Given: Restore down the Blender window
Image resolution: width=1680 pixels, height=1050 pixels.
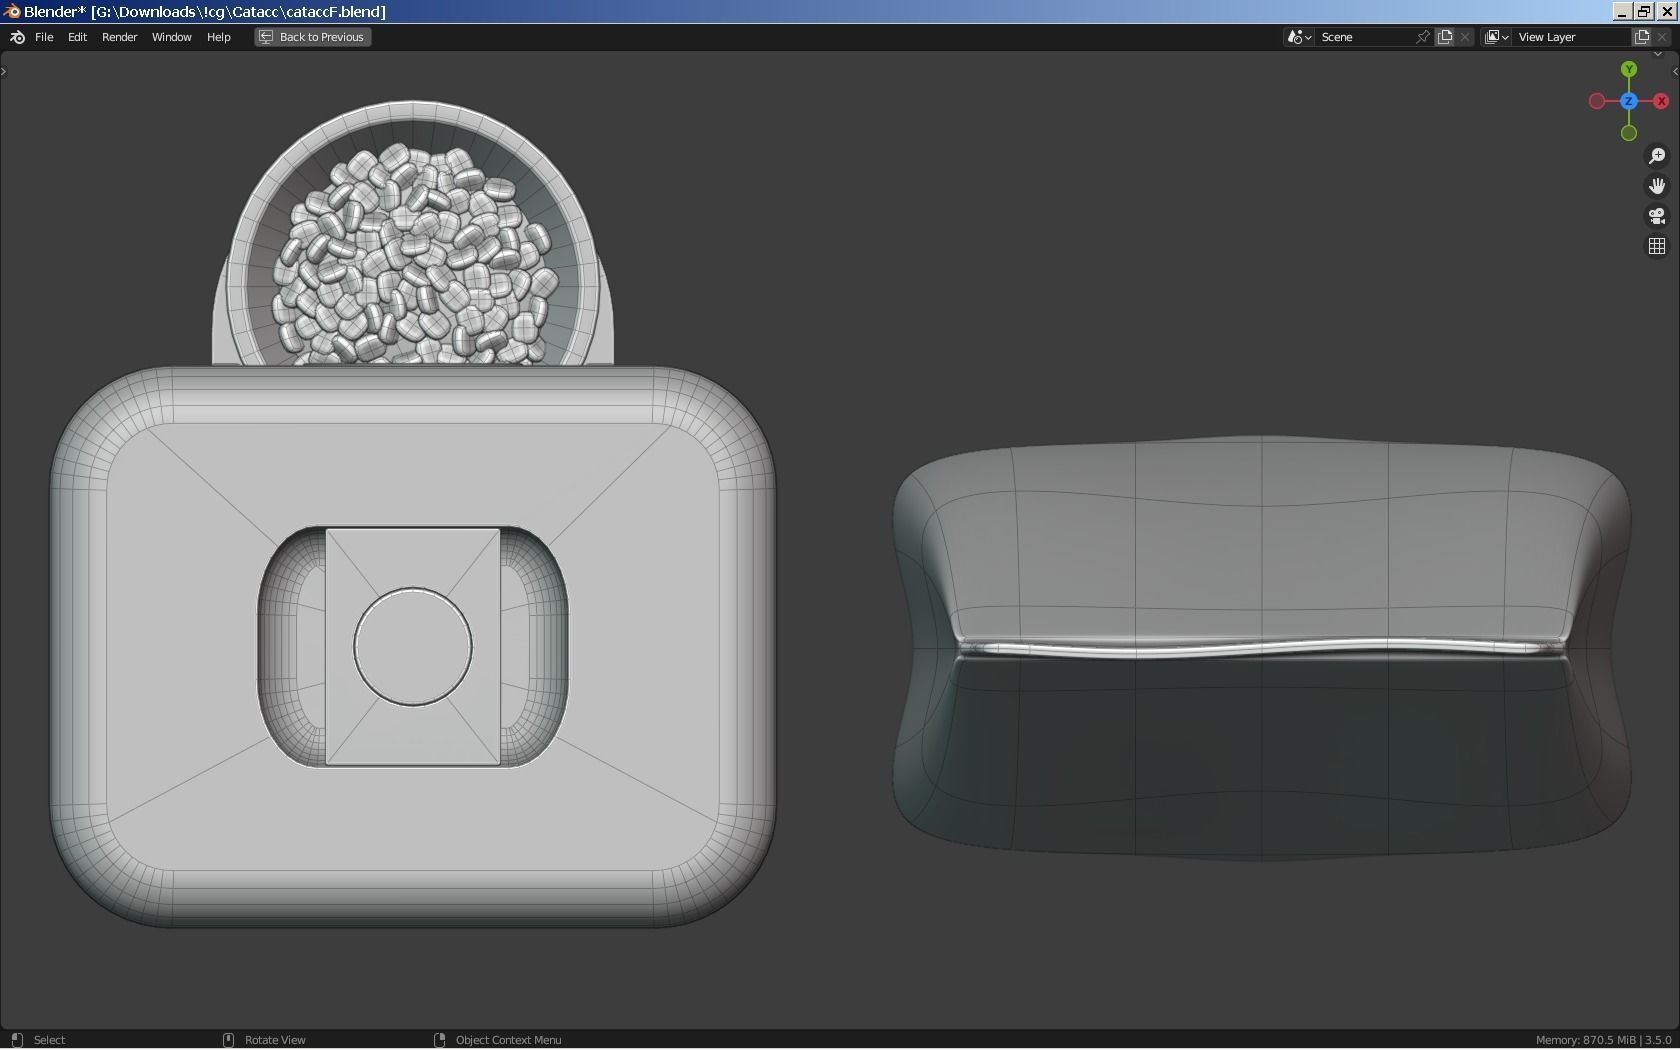Looking at the screenshot, I should pos(1644,11).
